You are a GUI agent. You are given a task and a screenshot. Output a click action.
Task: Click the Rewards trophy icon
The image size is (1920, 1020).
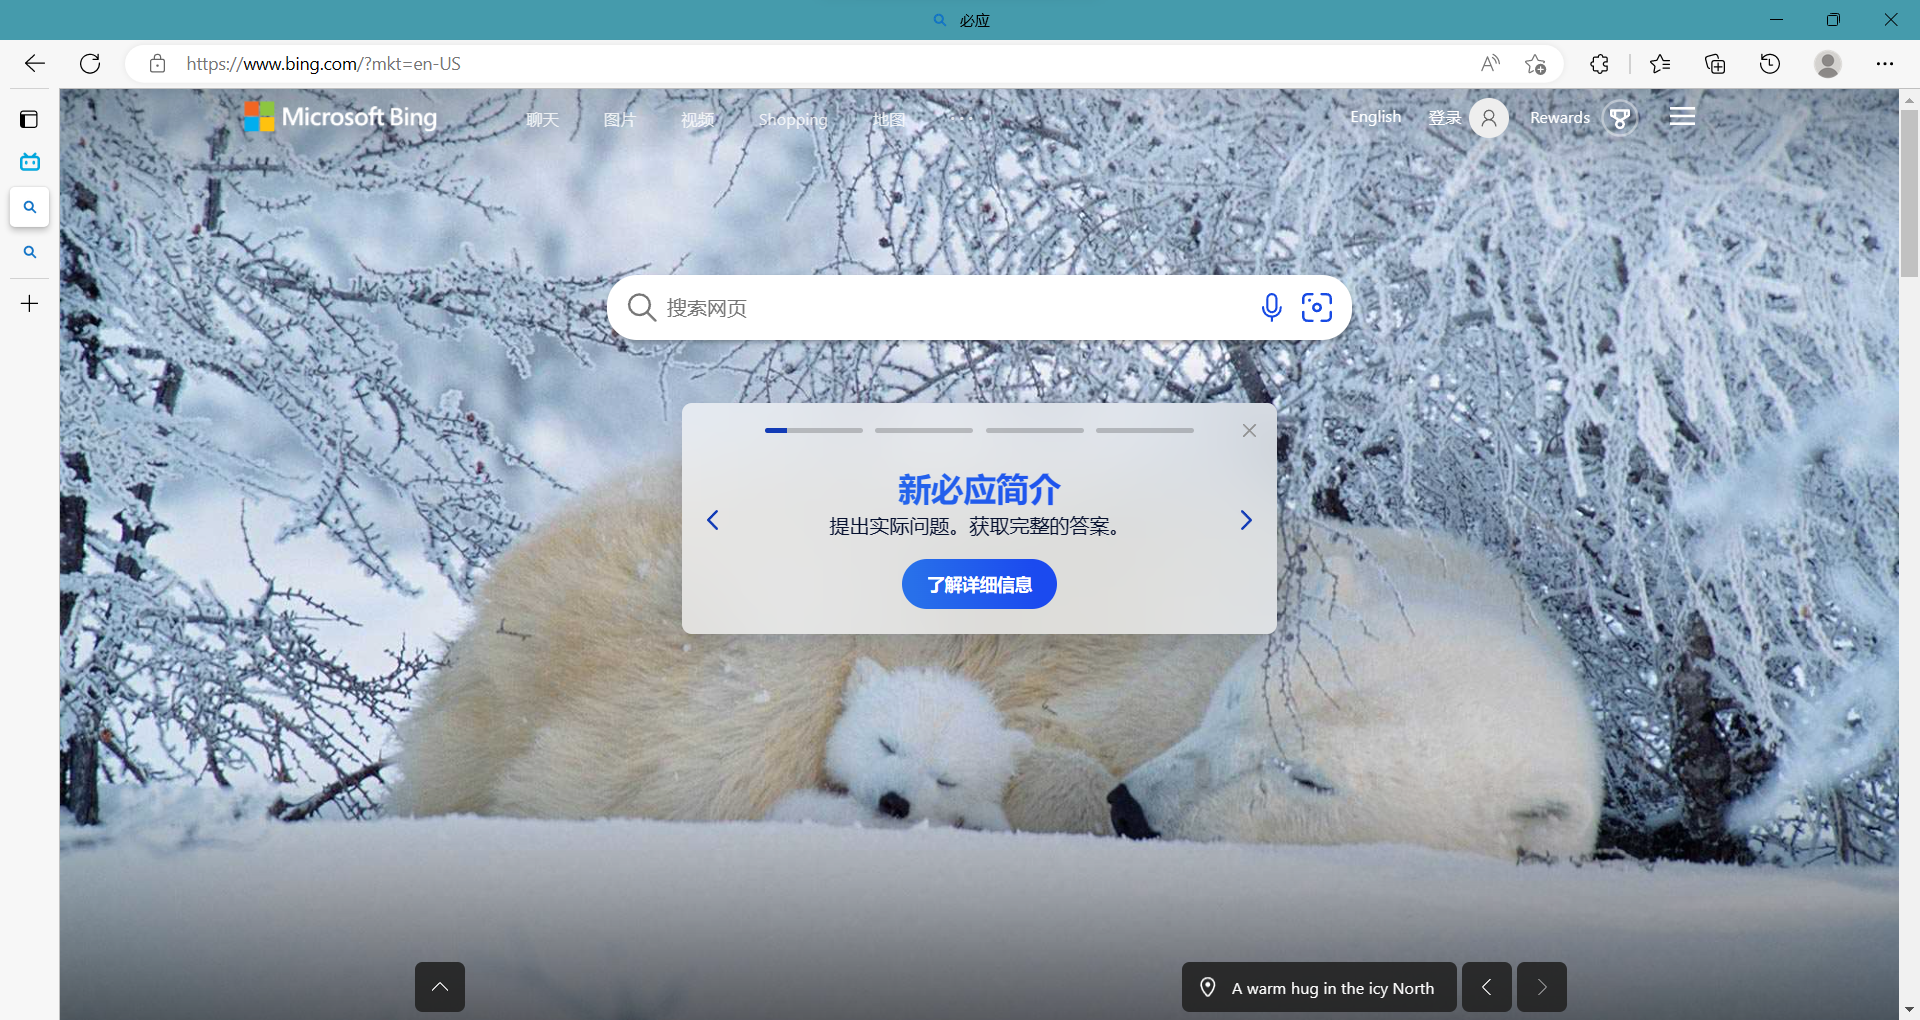pos(1620,118)
